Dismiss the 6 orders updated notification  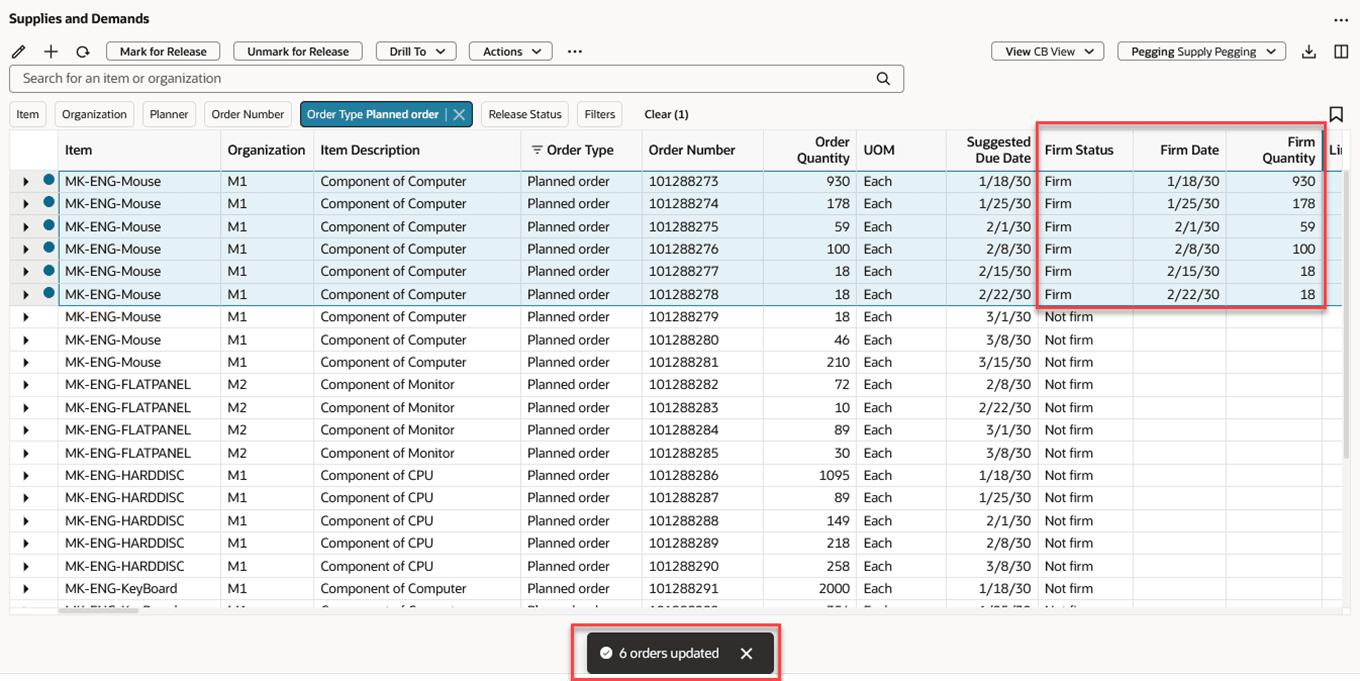[x=746, y=653]
